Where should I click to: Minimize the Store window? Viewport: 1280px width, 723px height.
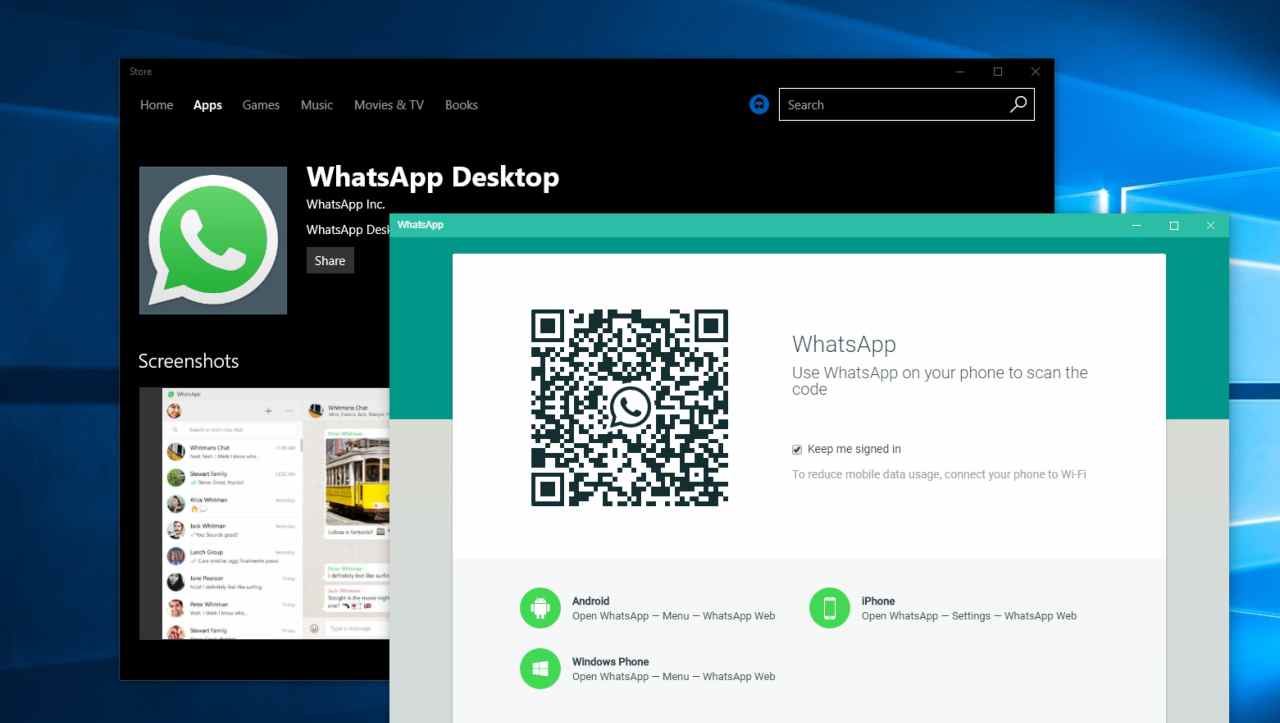coord(960,72)
